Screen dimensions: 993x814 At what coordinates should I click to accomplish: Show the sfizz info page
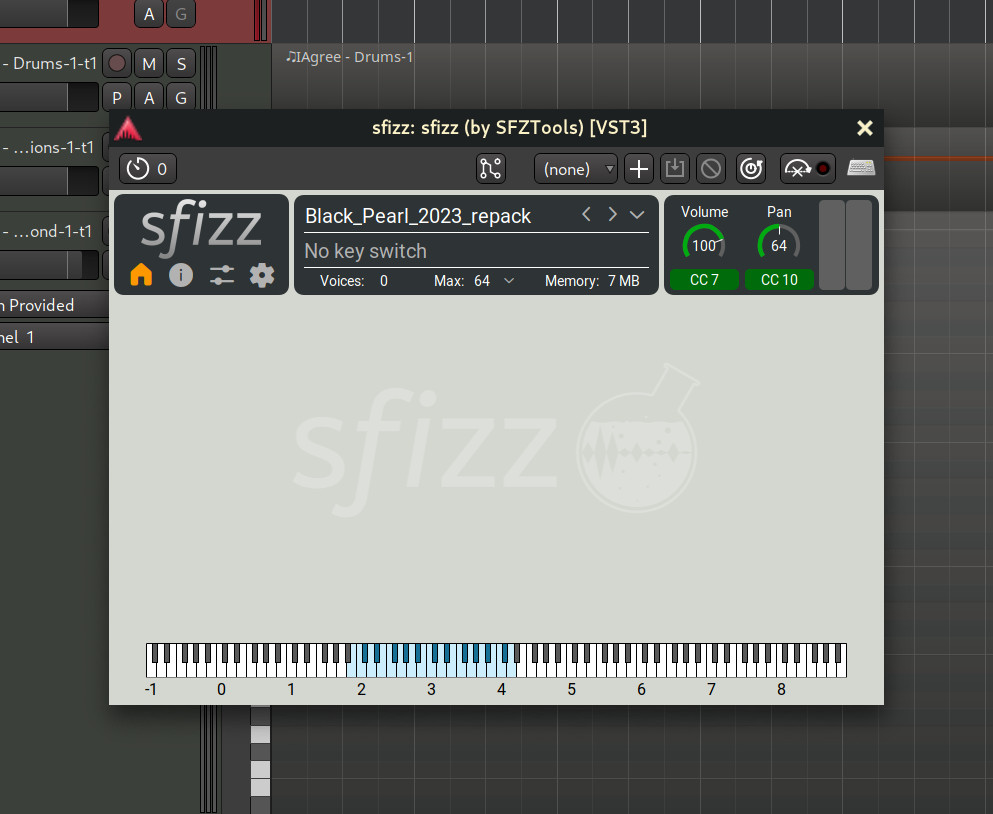(181, 275)
